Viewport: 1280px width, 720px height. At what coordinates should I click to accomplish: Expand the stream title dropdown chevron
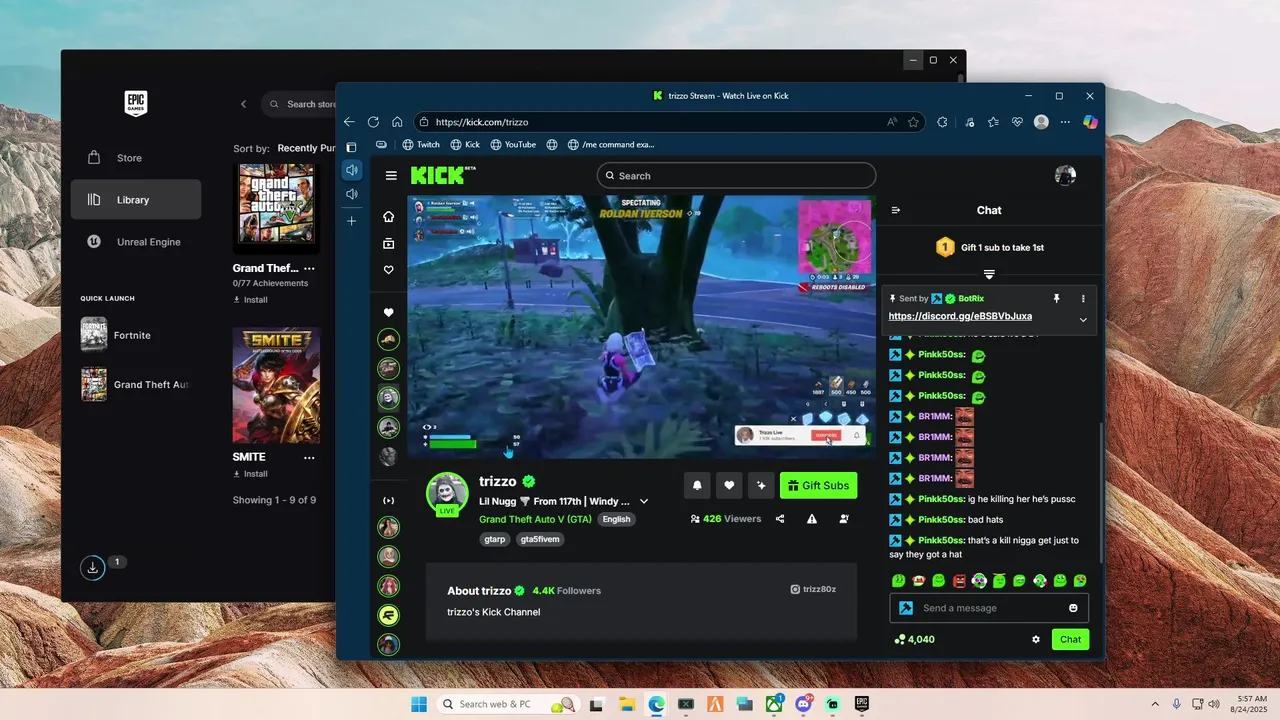tap(644, 501)
